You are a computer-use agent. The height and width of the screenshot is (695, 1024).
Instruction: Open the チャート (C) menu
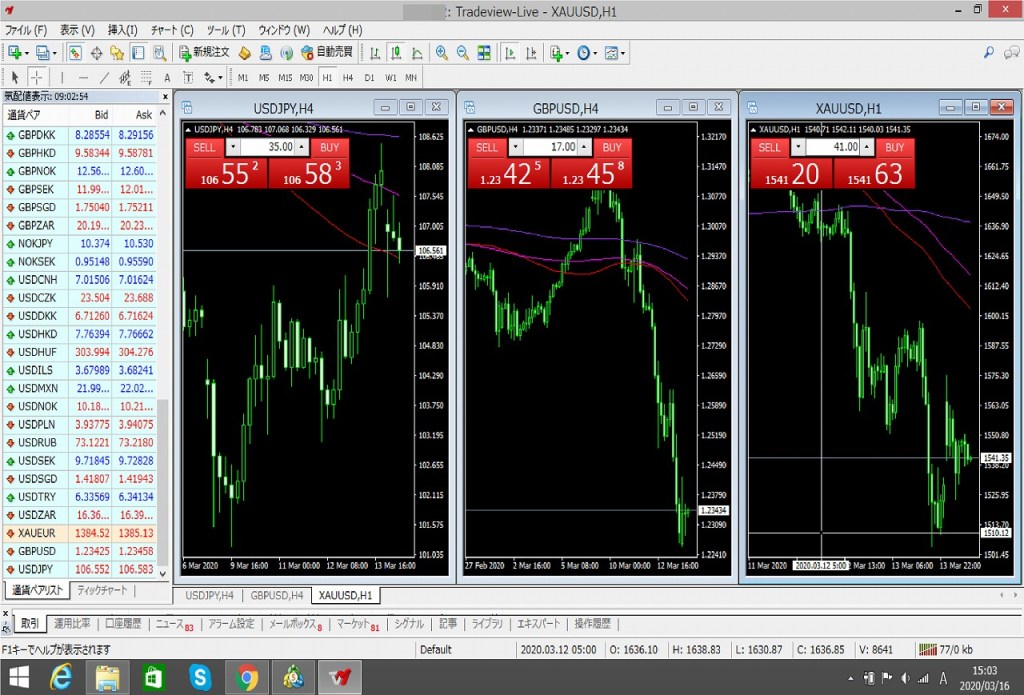tap(171, 30)
